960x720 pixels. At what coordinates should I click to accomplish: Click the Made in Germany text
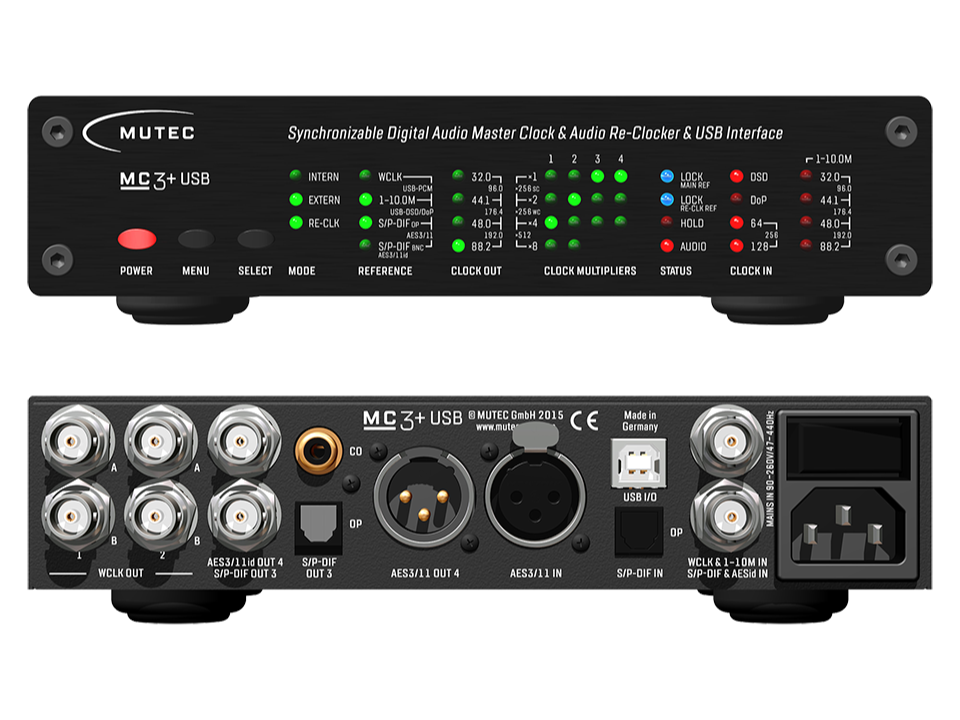640,421
